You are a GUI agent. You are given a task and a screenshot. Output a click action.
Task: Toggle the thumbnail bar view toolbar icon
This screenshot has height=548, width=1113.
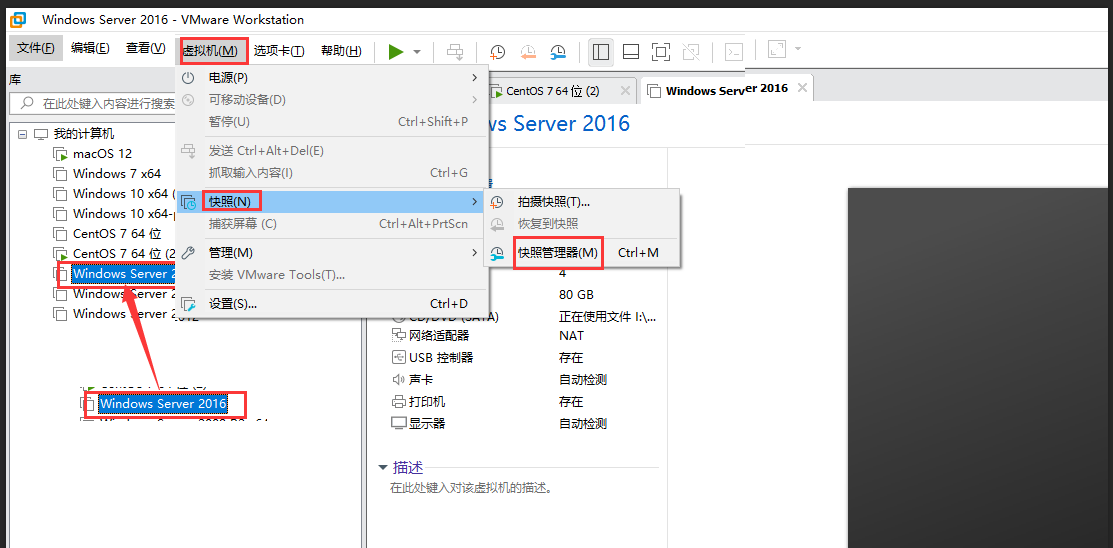click(x=631, y=51)
